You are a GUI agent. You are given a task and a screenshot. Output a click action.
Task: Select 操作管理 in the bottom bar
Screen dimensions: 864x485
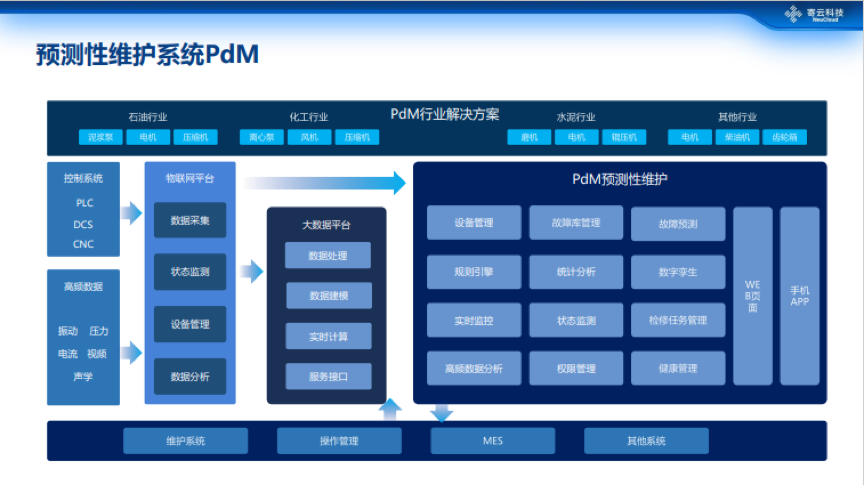tap(339, 441)
